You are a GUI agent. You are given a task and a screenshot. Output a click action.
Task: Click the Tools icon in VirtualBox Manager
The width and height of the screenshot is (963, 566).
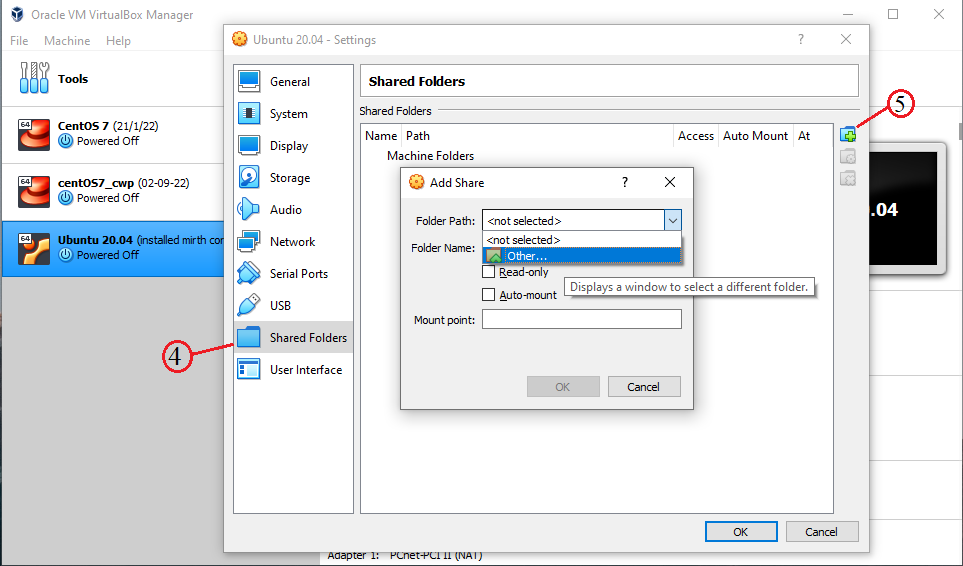pos(34,78)
